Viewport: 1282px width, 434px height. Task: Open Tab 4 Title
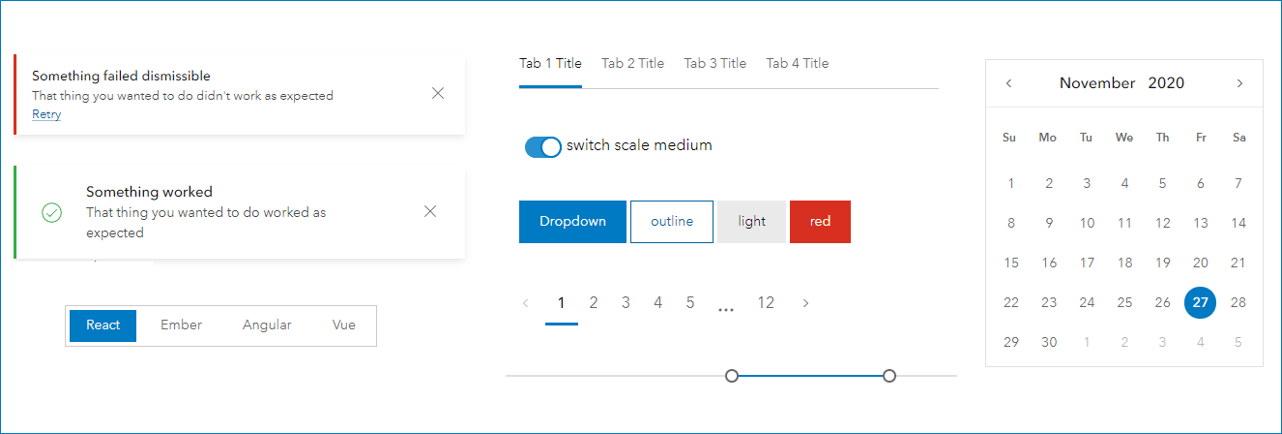797,63
